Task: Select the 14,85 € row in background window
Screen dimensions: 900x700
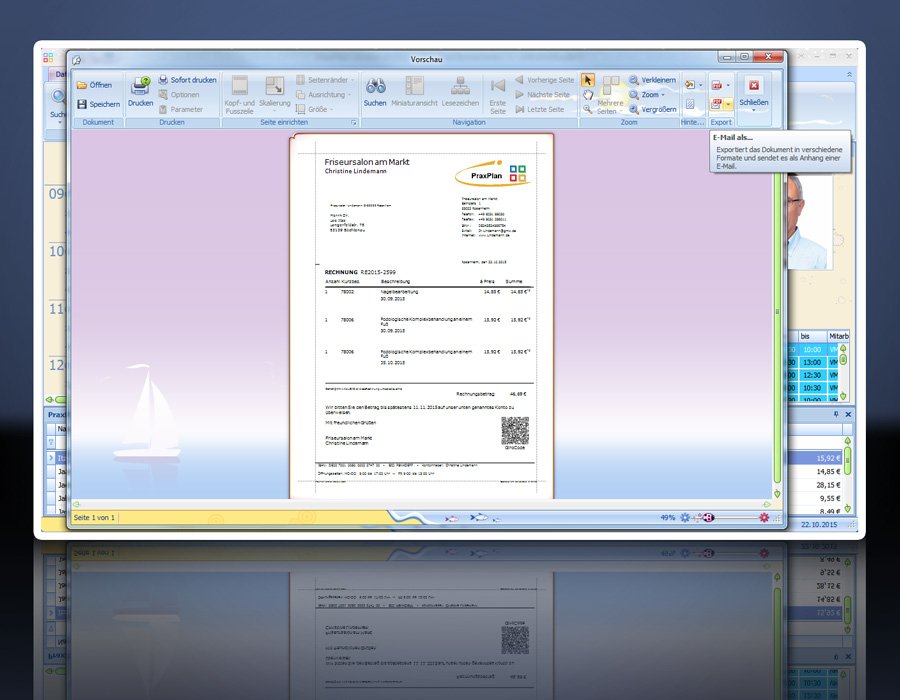Action: pos(816,471)
